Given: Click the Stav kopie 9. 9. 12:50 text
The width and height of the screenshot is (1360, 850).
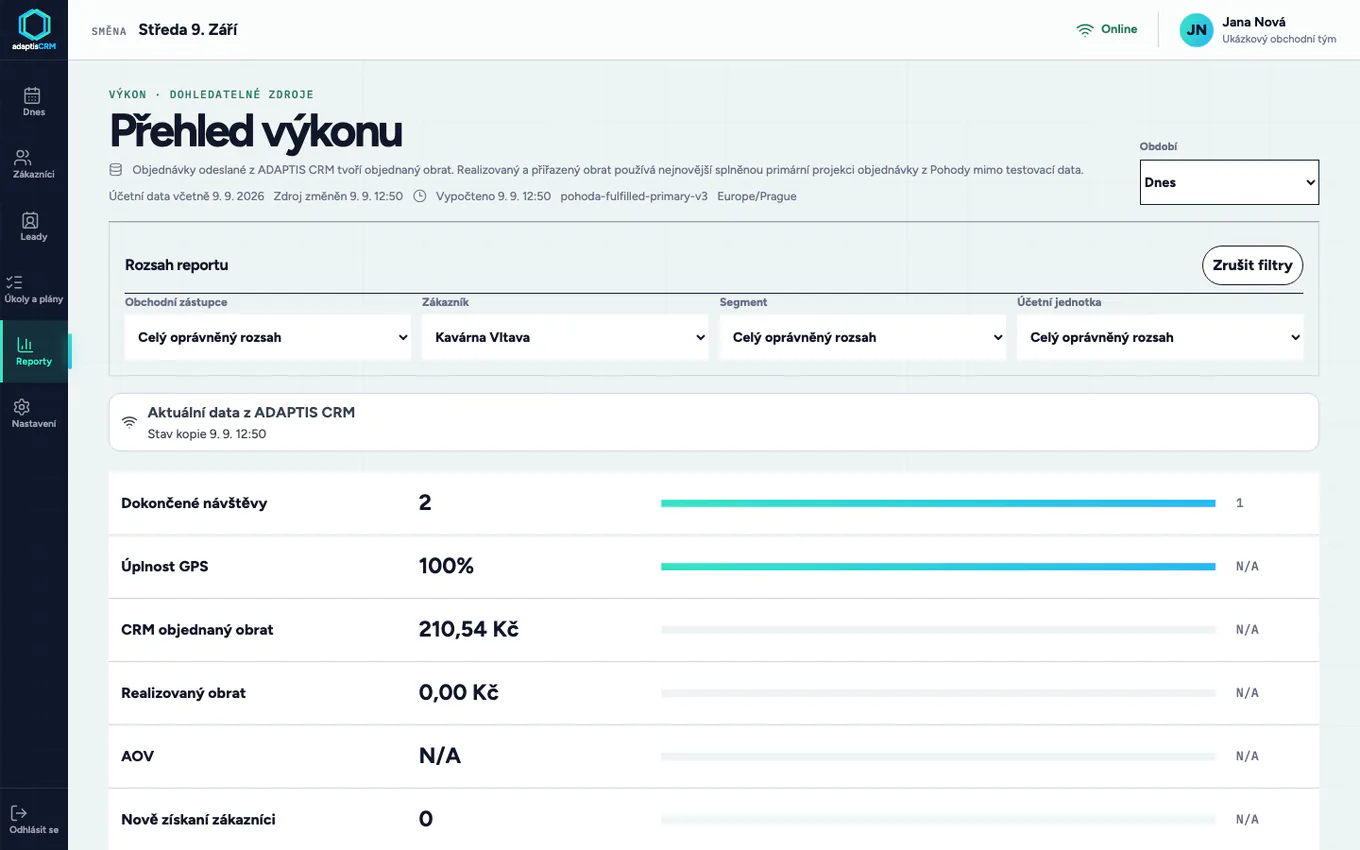Looking at the screenshot, I should (x=207, y=434).
